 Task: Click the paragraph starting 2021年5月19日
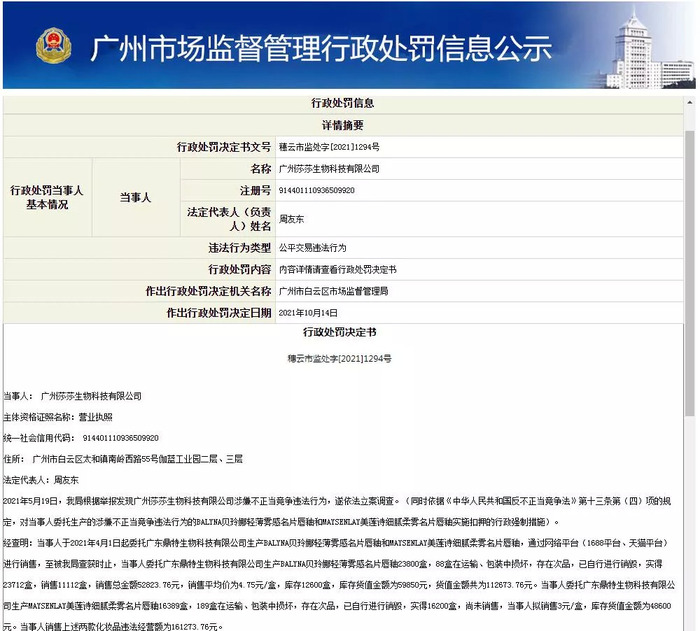pos(337,511)
